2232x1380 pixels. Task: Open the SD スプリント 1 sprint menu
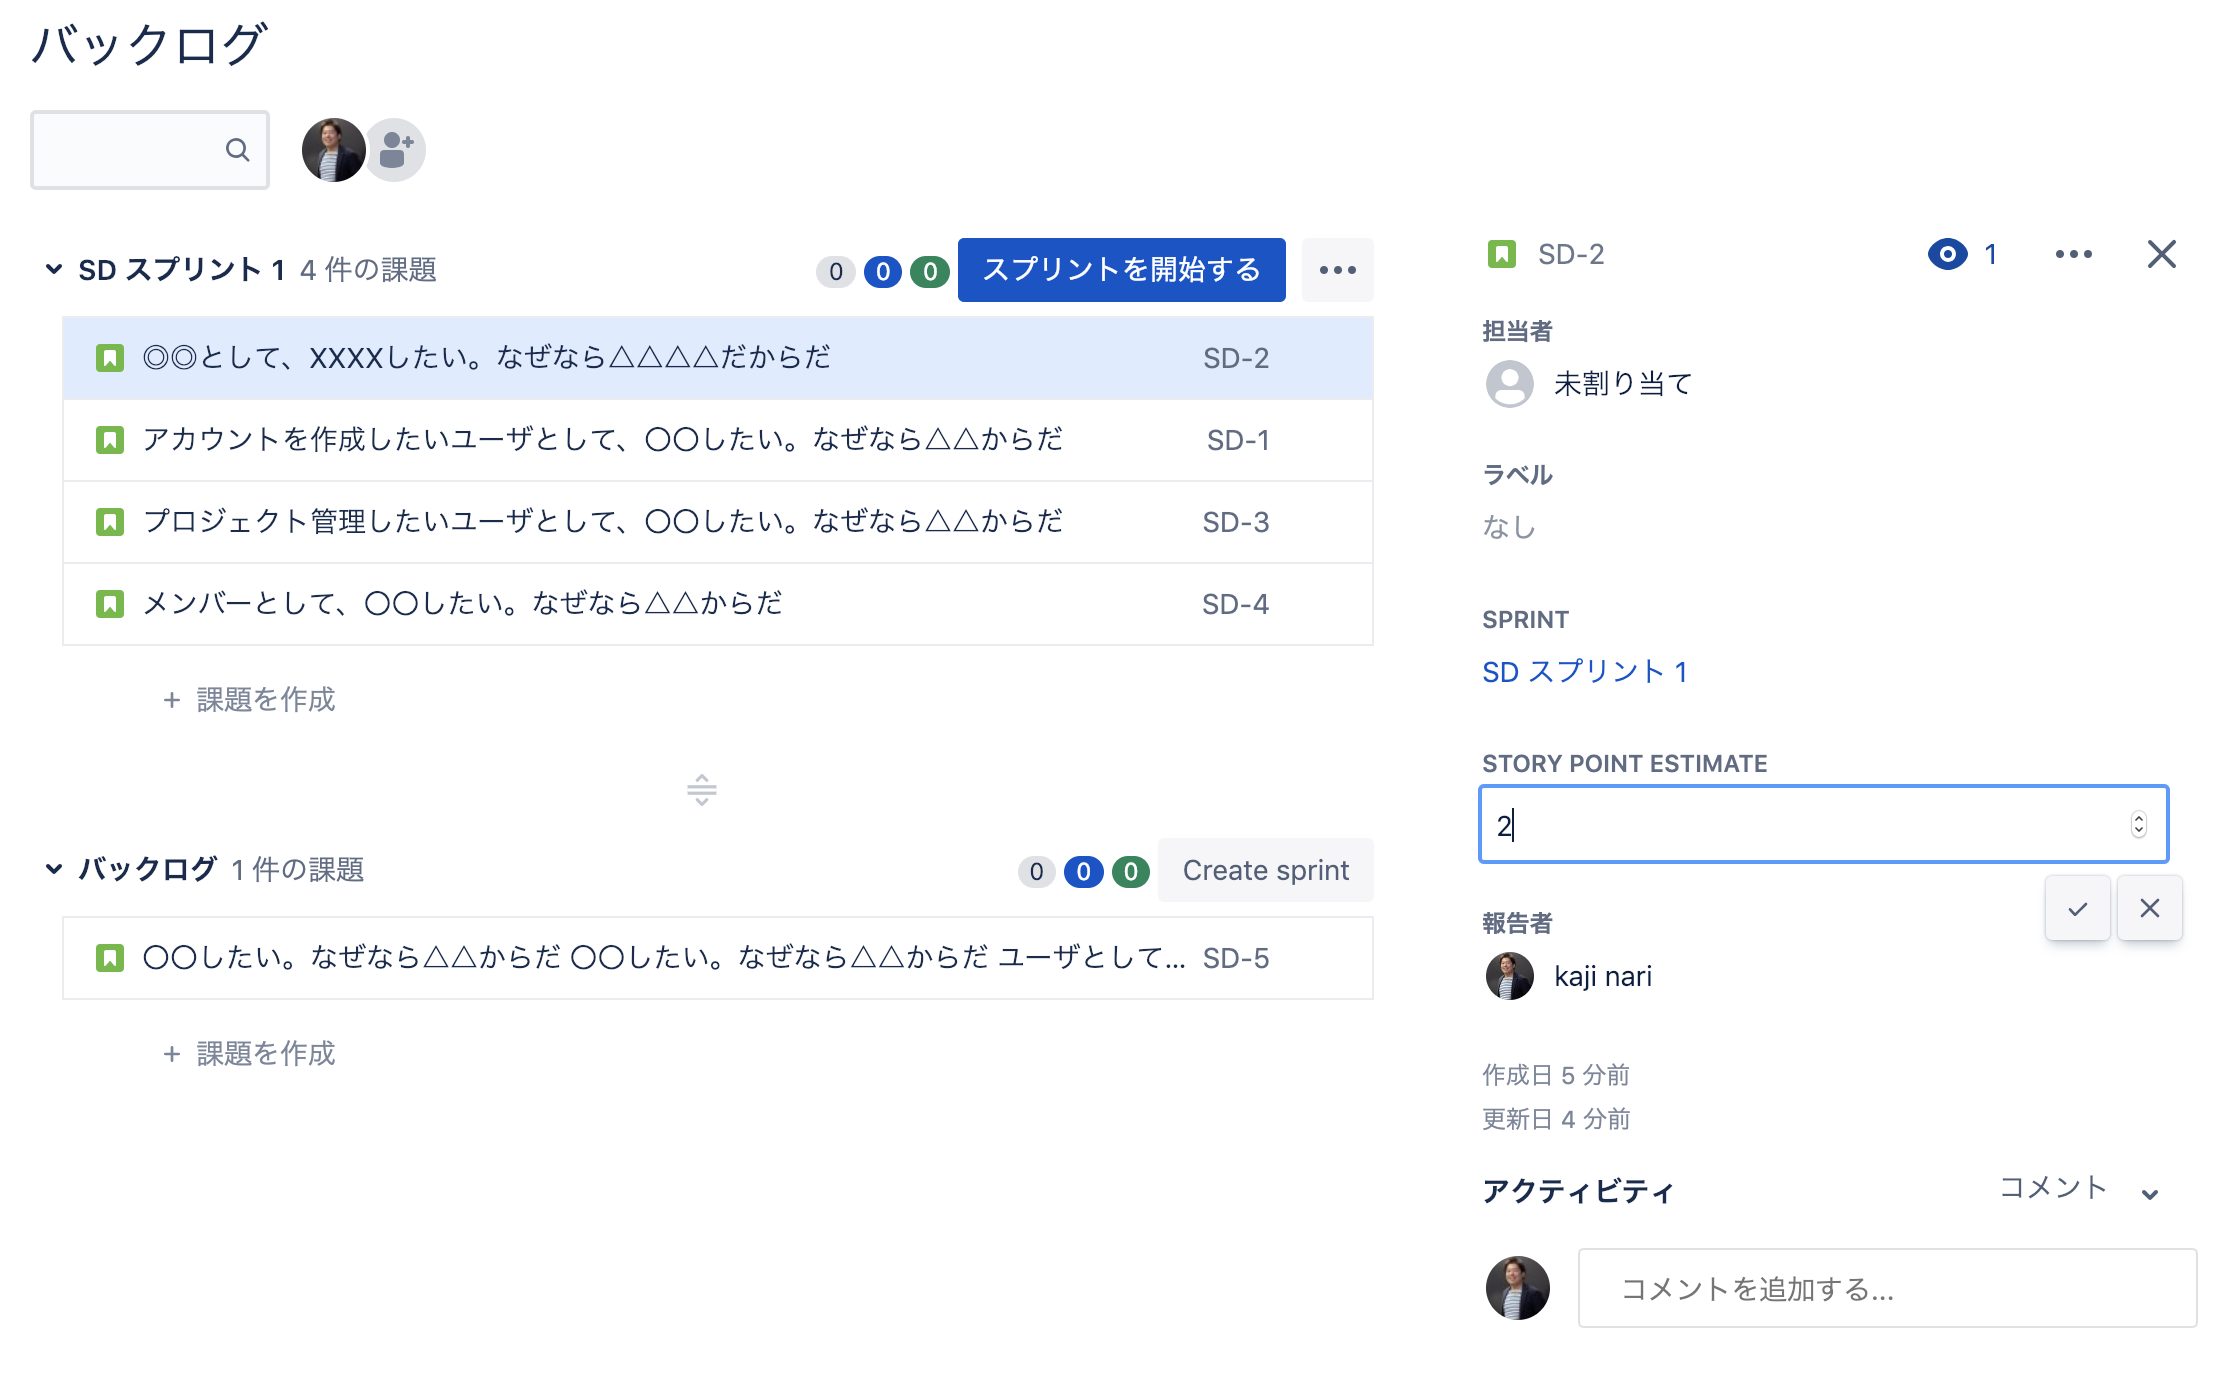[1338, 268]
